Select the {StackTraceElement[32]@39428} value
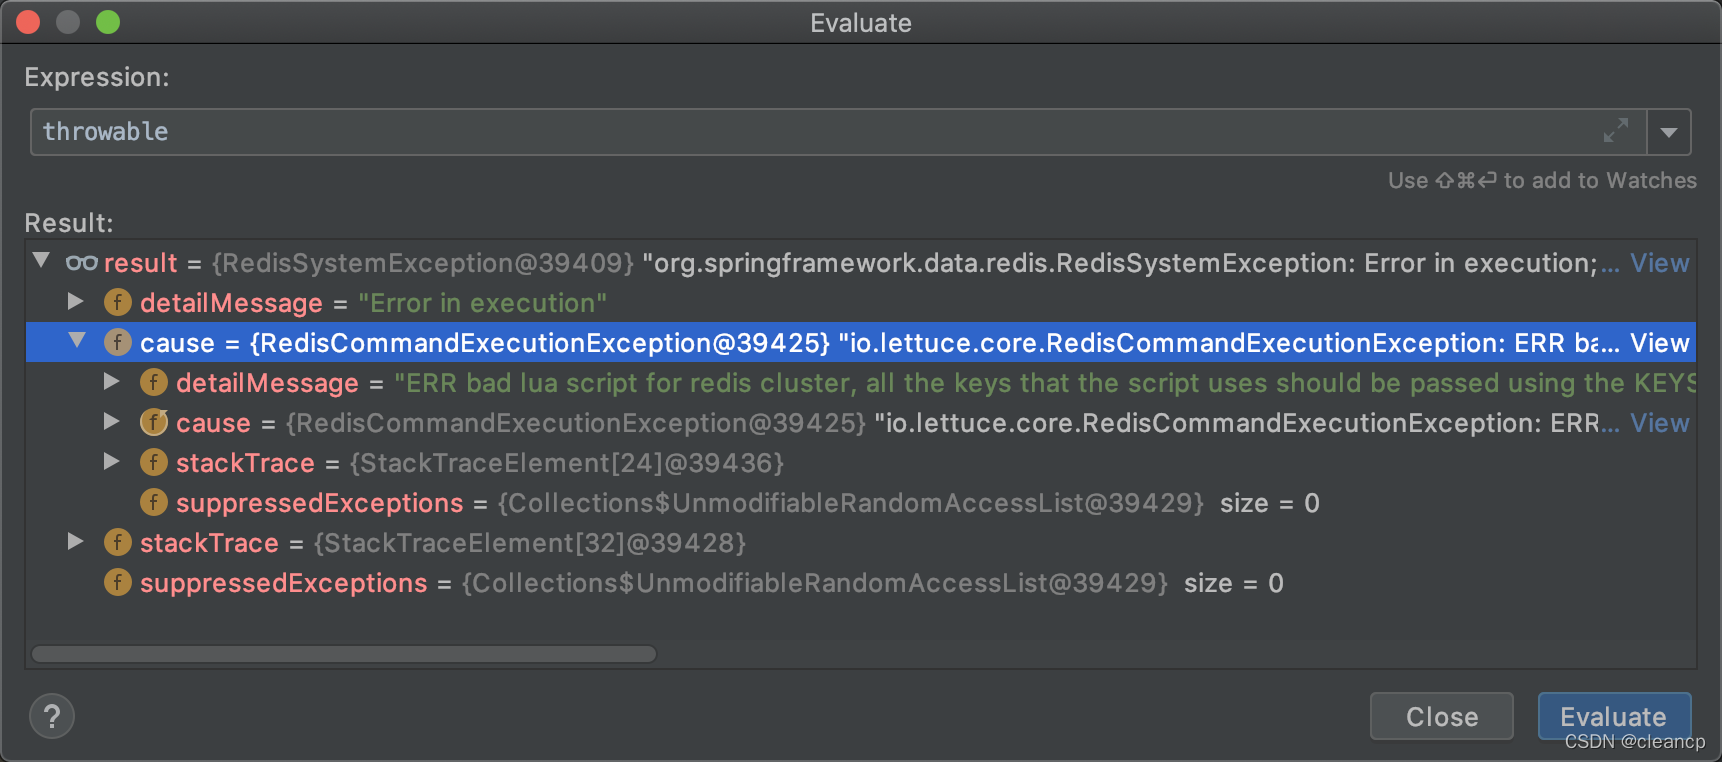 coord(530,543)
